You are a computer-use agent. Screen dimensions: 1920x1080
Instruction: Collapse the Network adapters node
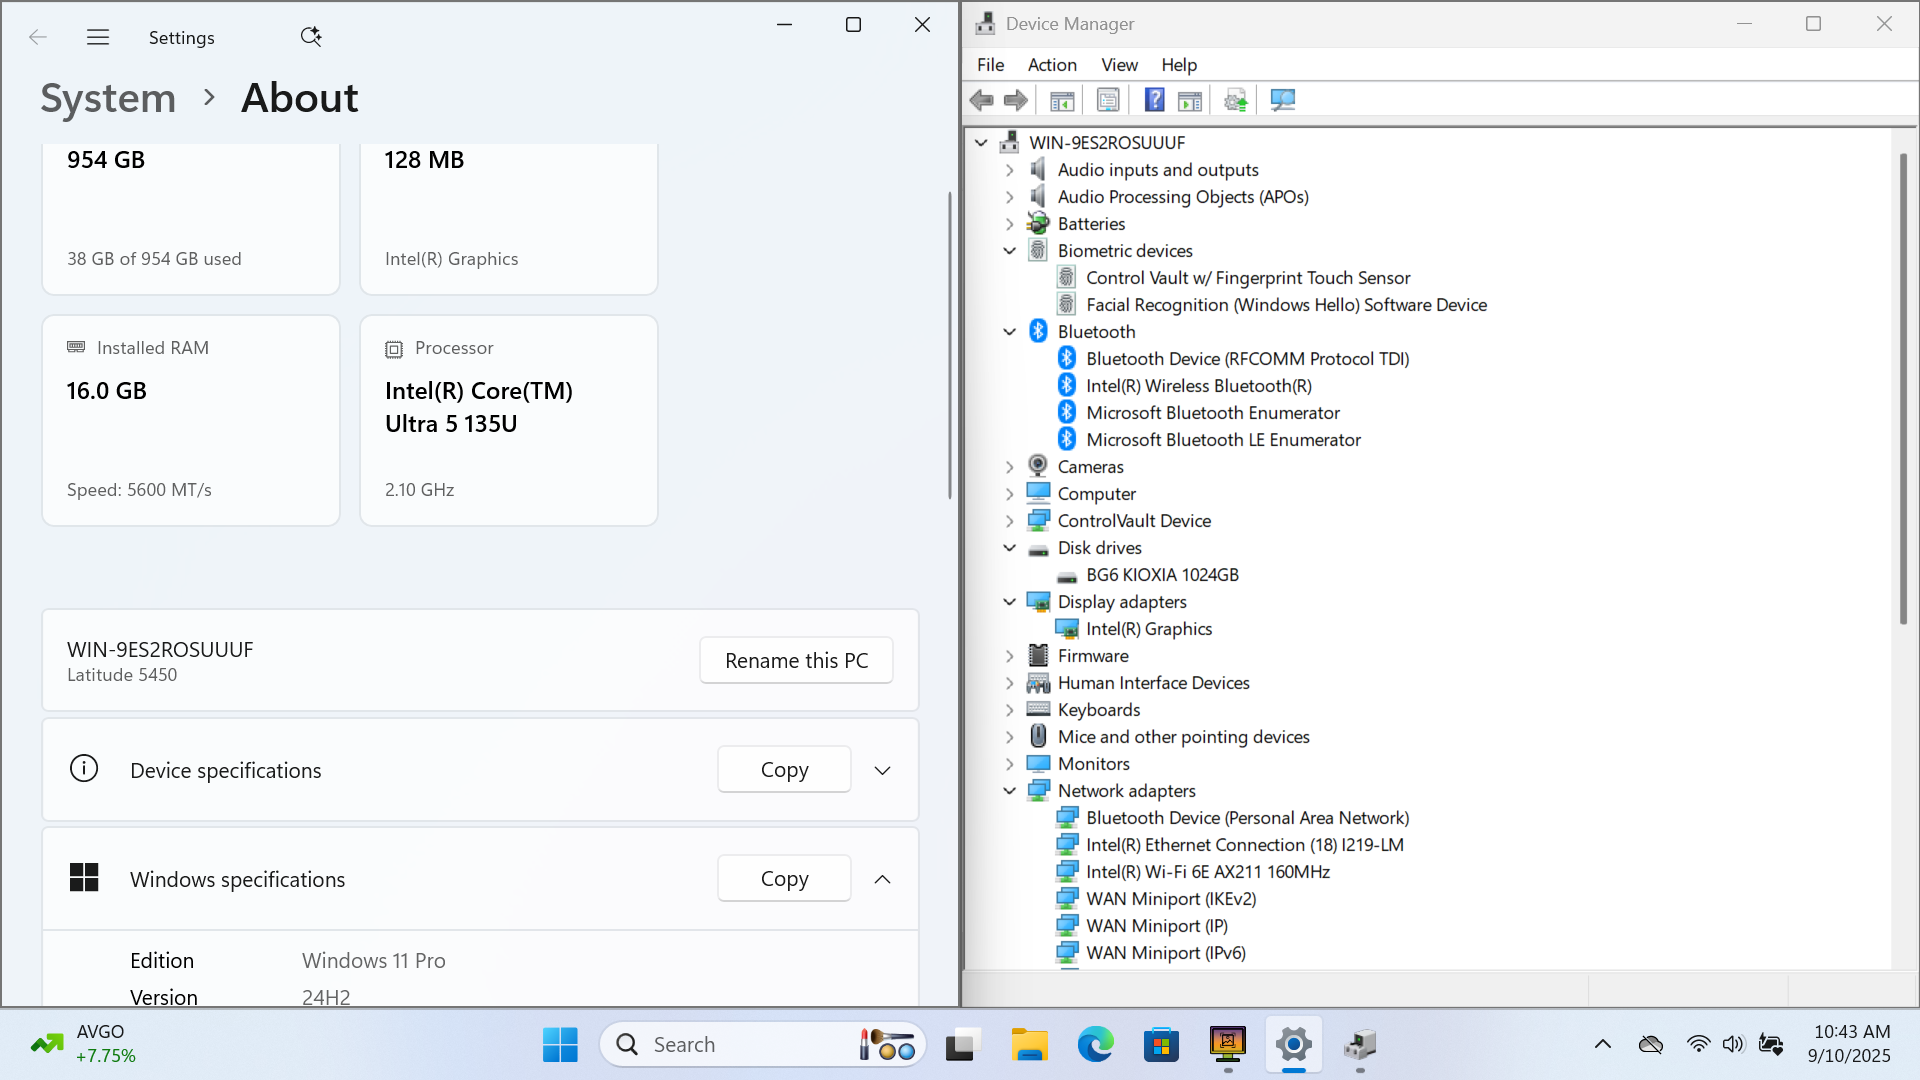1010,791
